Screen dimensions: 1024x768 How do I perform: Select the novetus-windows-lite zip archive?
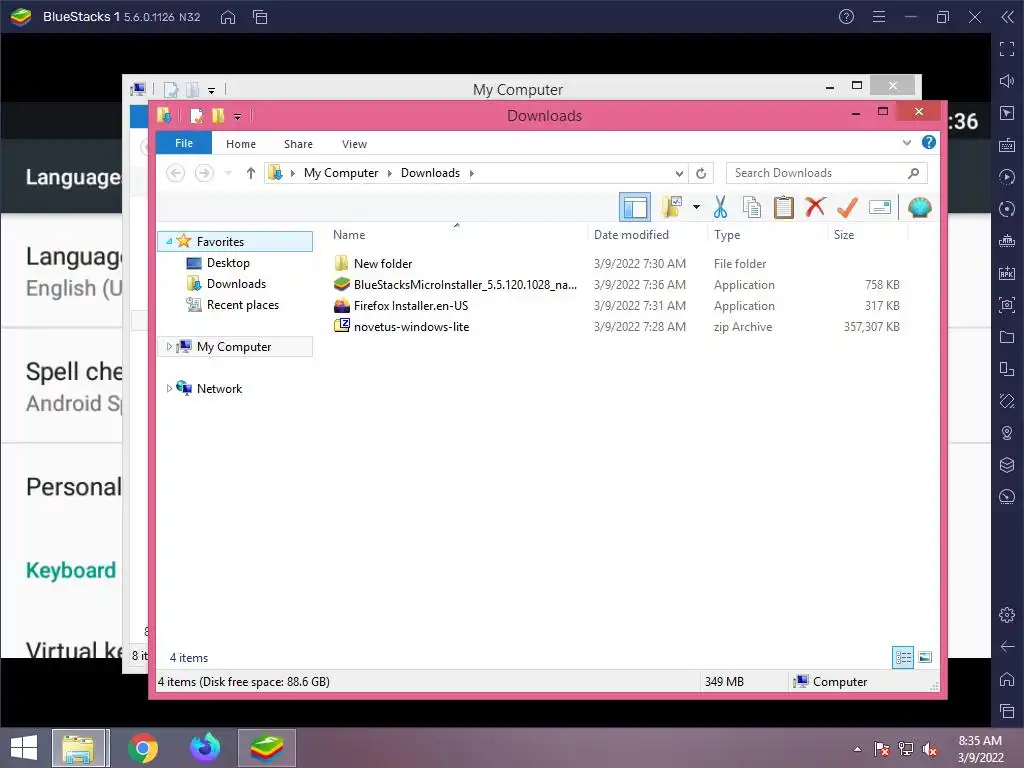[x=411, y=327]
